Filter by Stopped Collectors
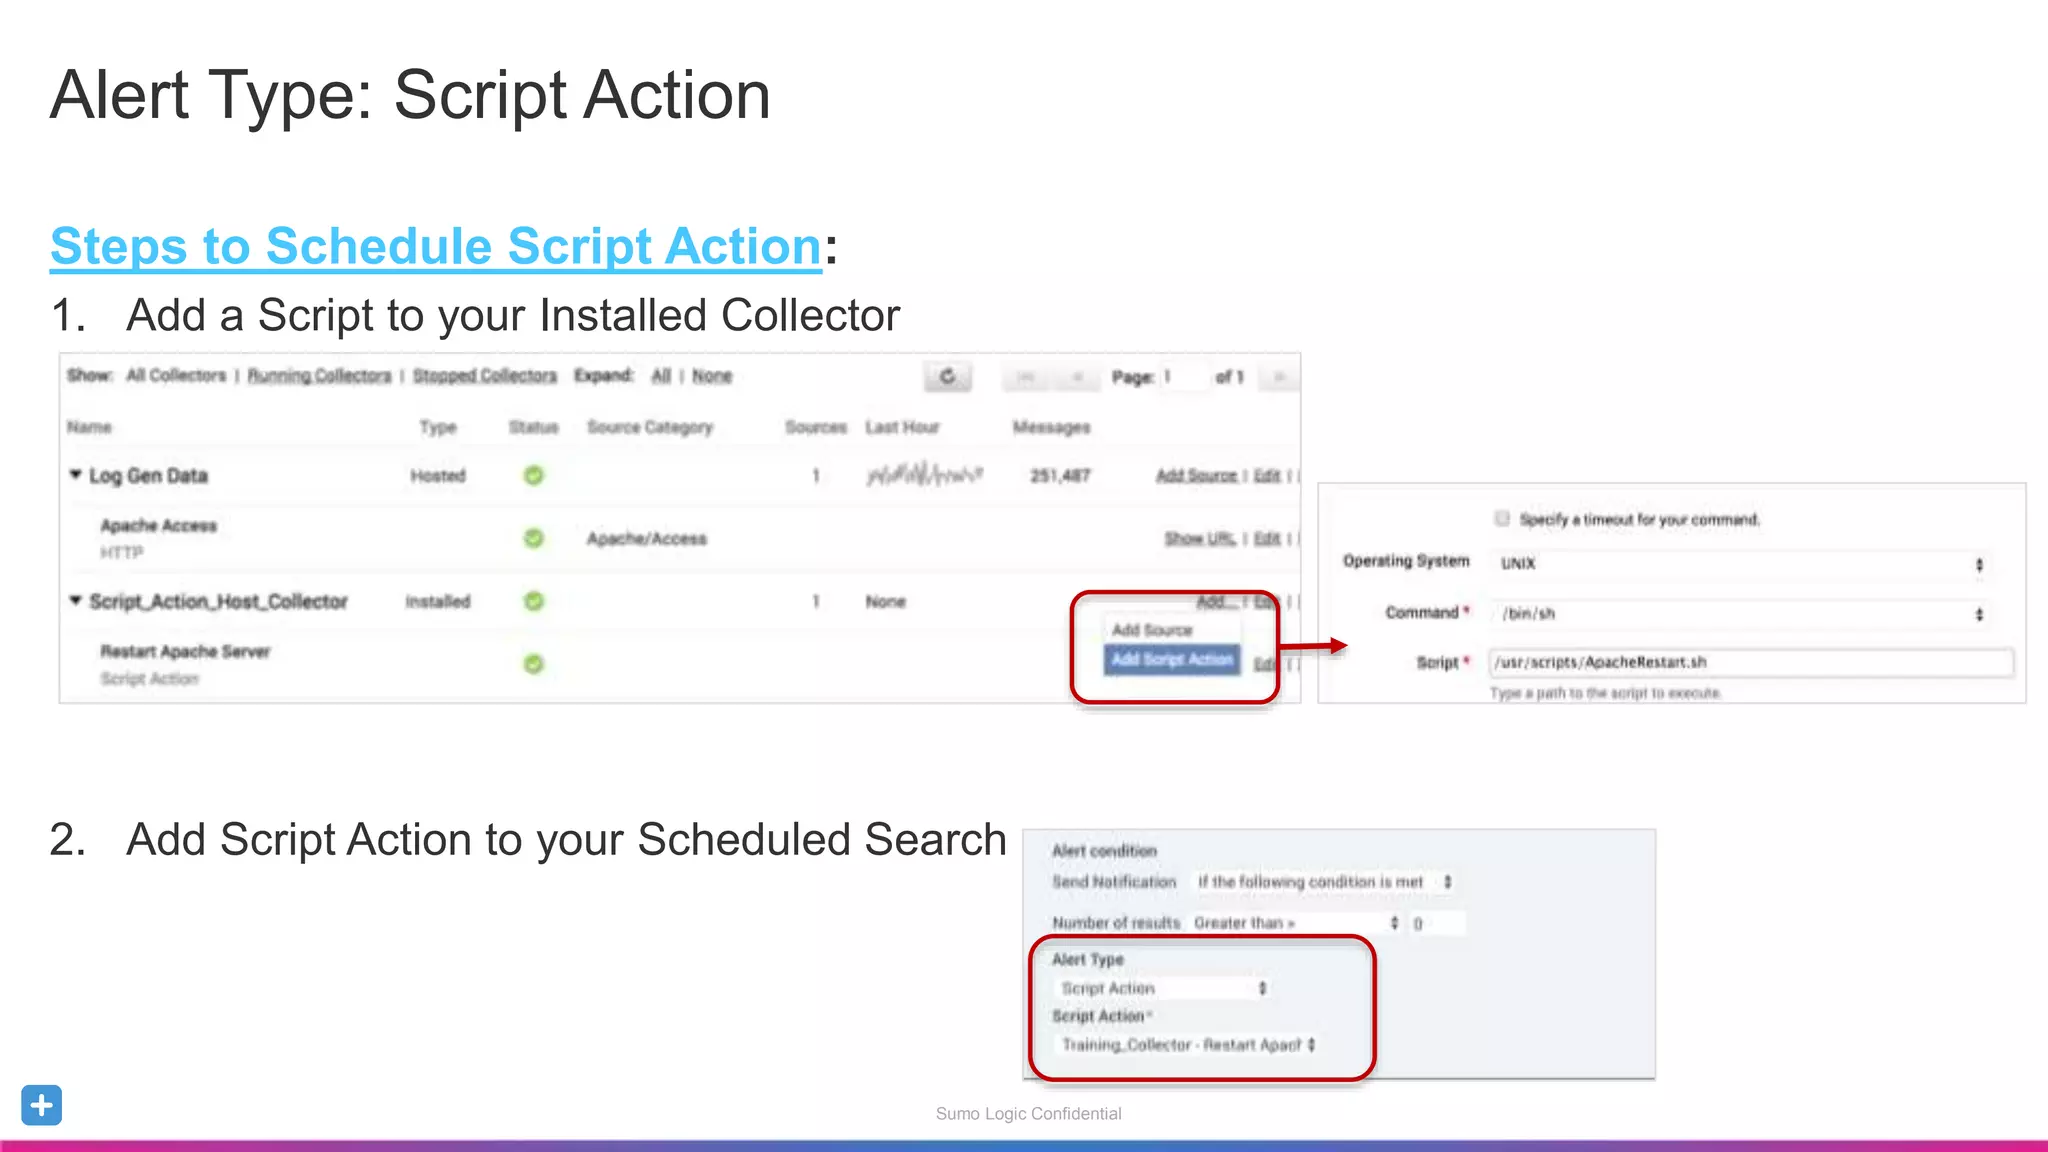This screenshot has width=2048, height=1152. [x=485, y=375]
